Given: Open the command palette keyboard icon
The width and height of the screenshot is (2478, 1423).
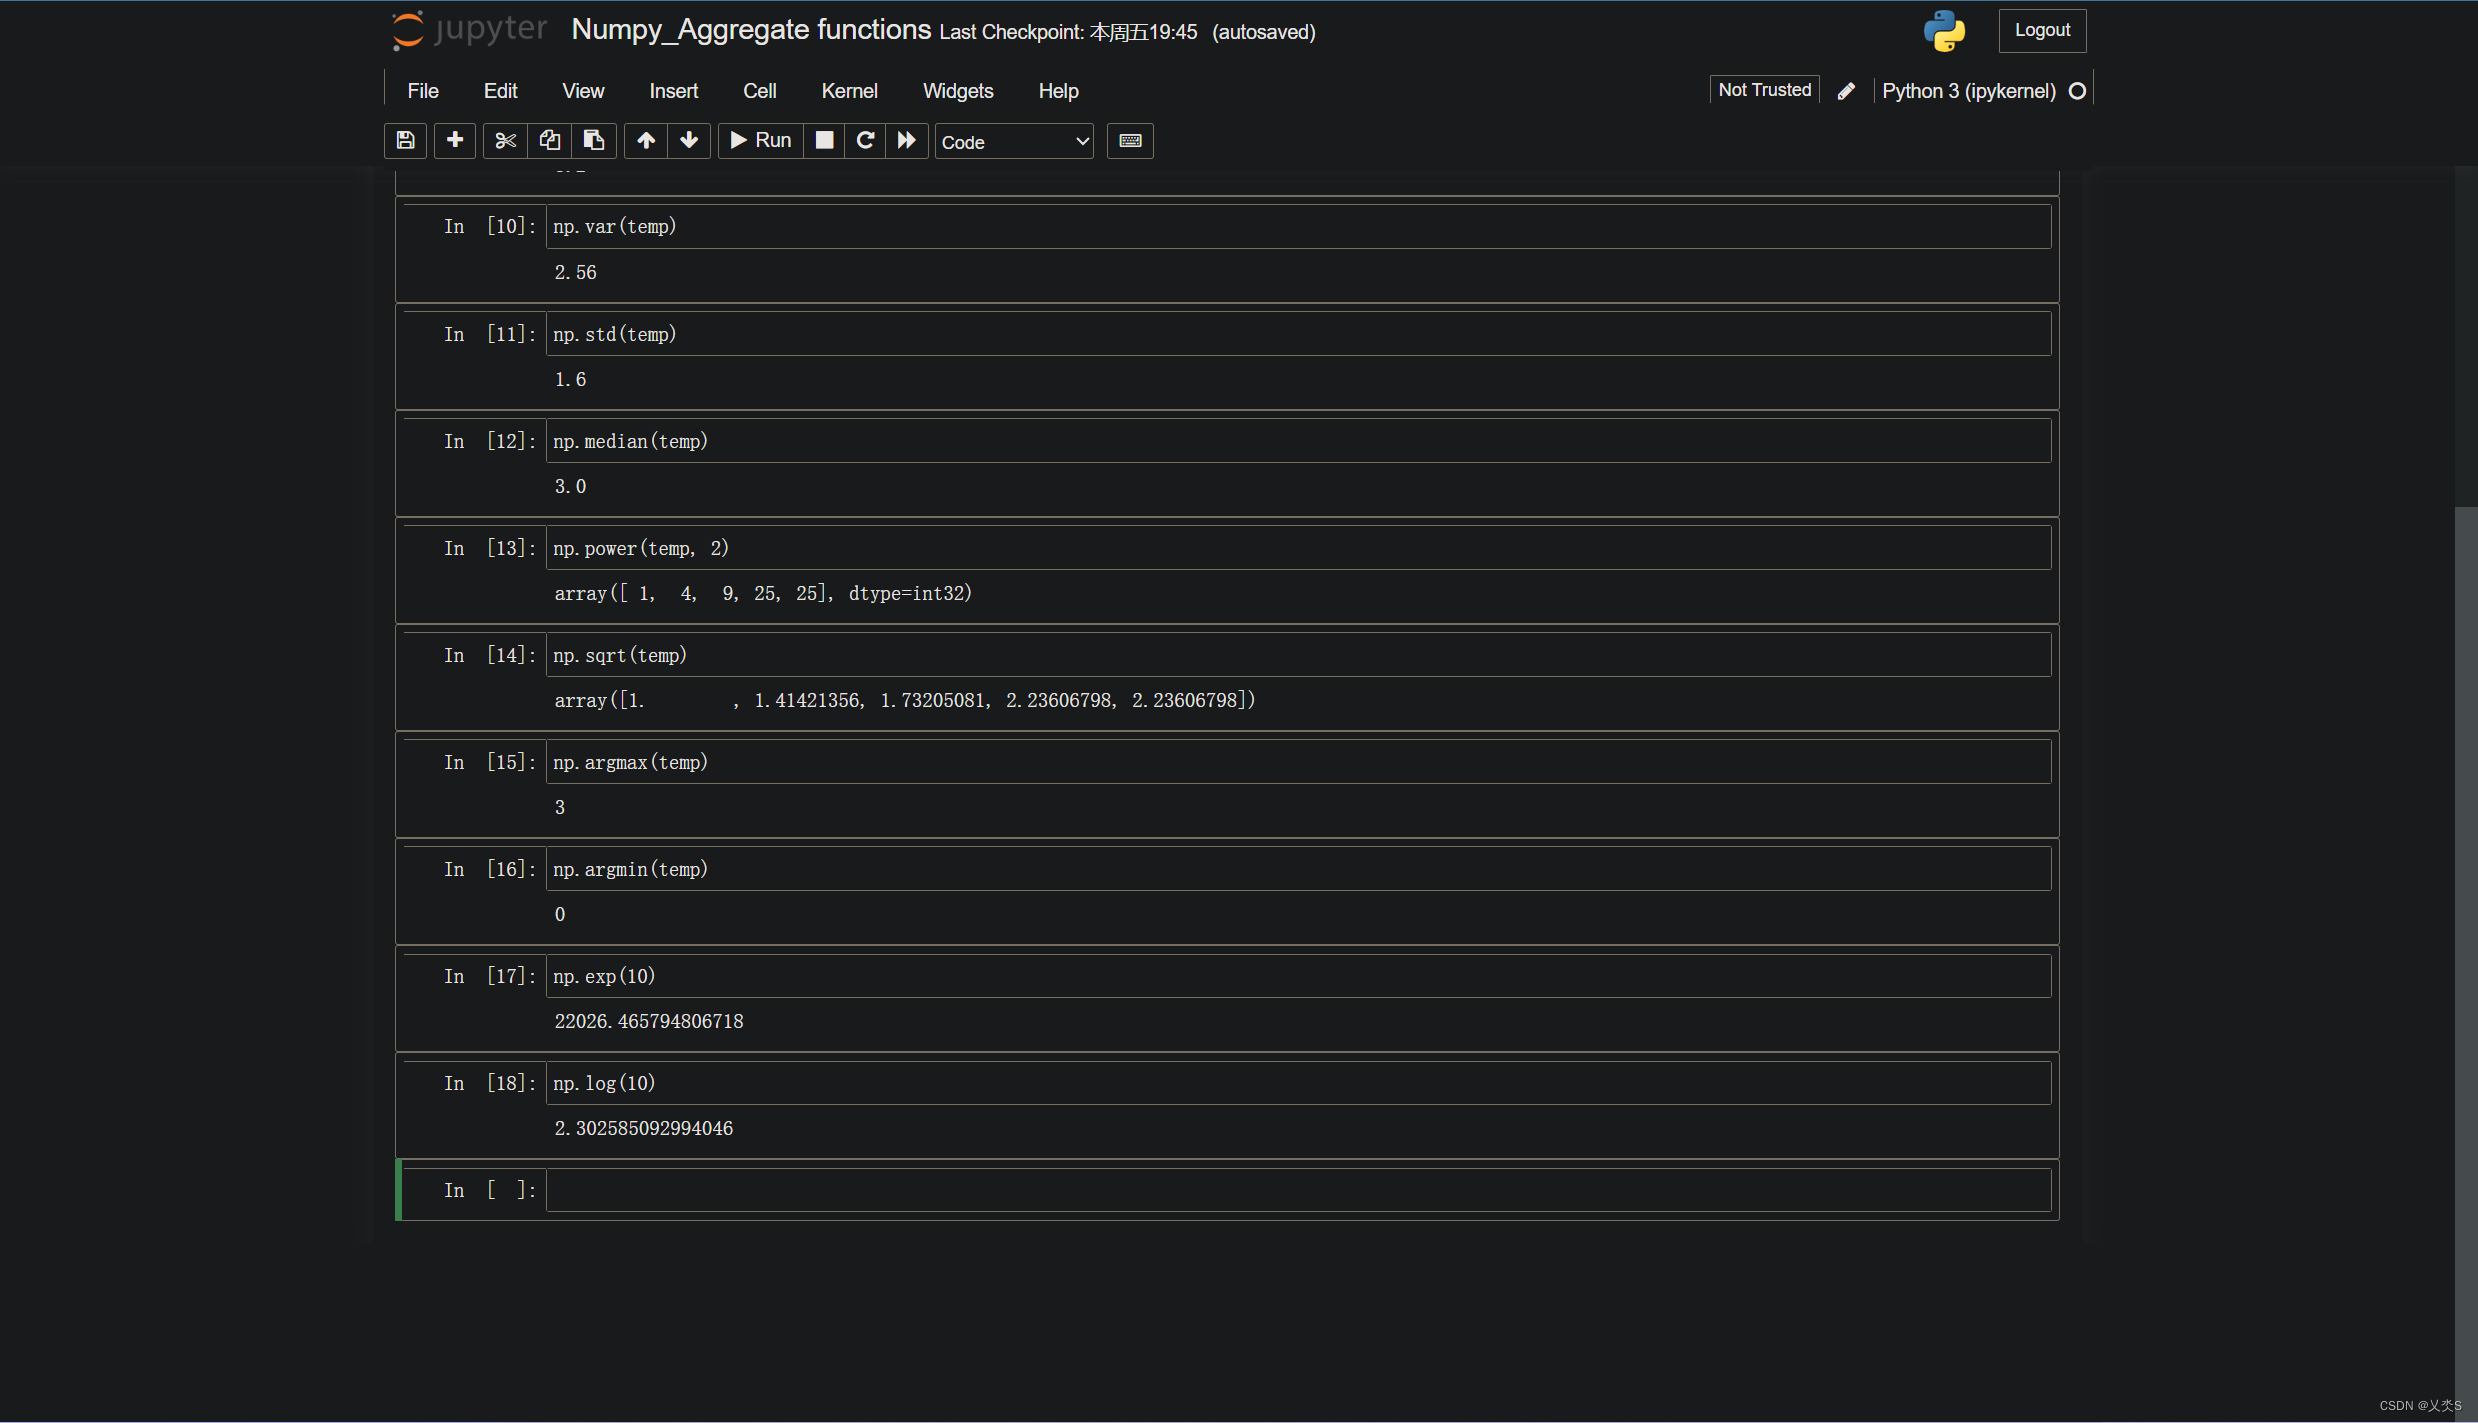Looking at the screenshot, I should [x=1130, y=141].
